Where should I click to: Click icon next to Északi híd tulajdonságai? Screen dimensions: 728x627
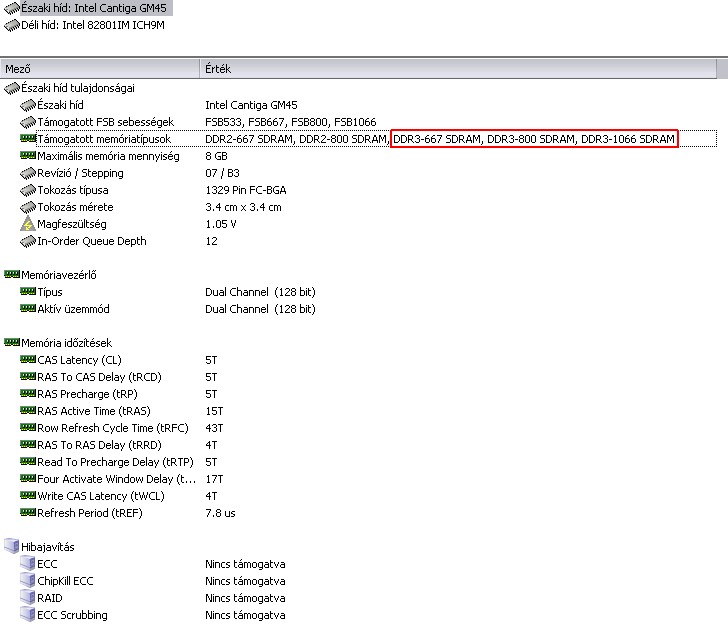point(12,88)
